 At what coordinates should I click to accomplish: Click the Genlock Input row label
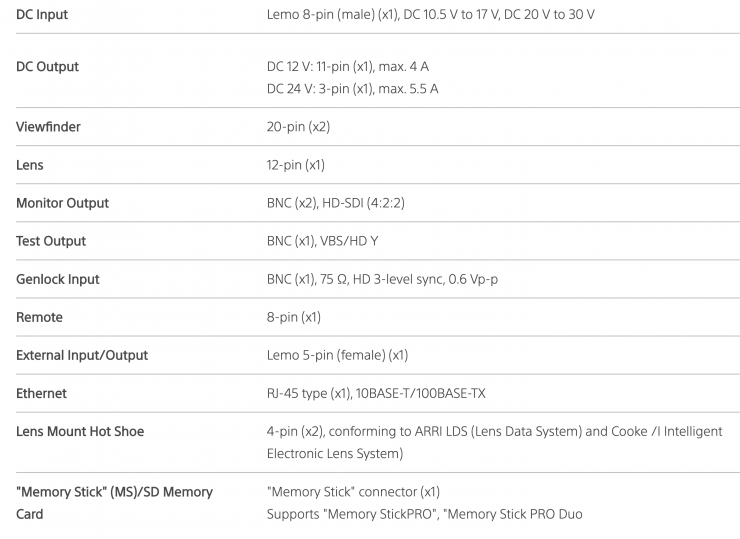click(58, 279)
